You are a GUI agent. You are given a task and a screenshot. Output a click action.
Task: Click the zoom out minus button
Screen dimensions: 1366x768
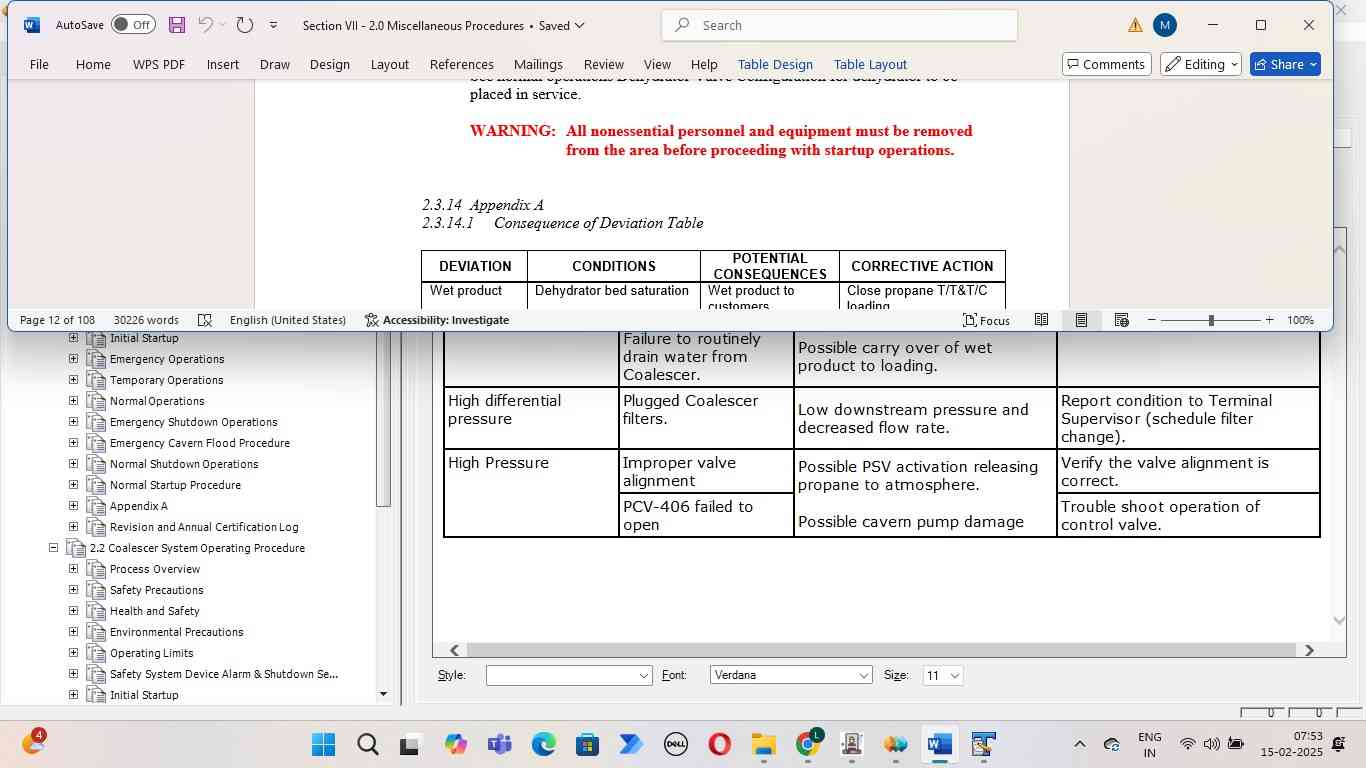click(1152, 320)
